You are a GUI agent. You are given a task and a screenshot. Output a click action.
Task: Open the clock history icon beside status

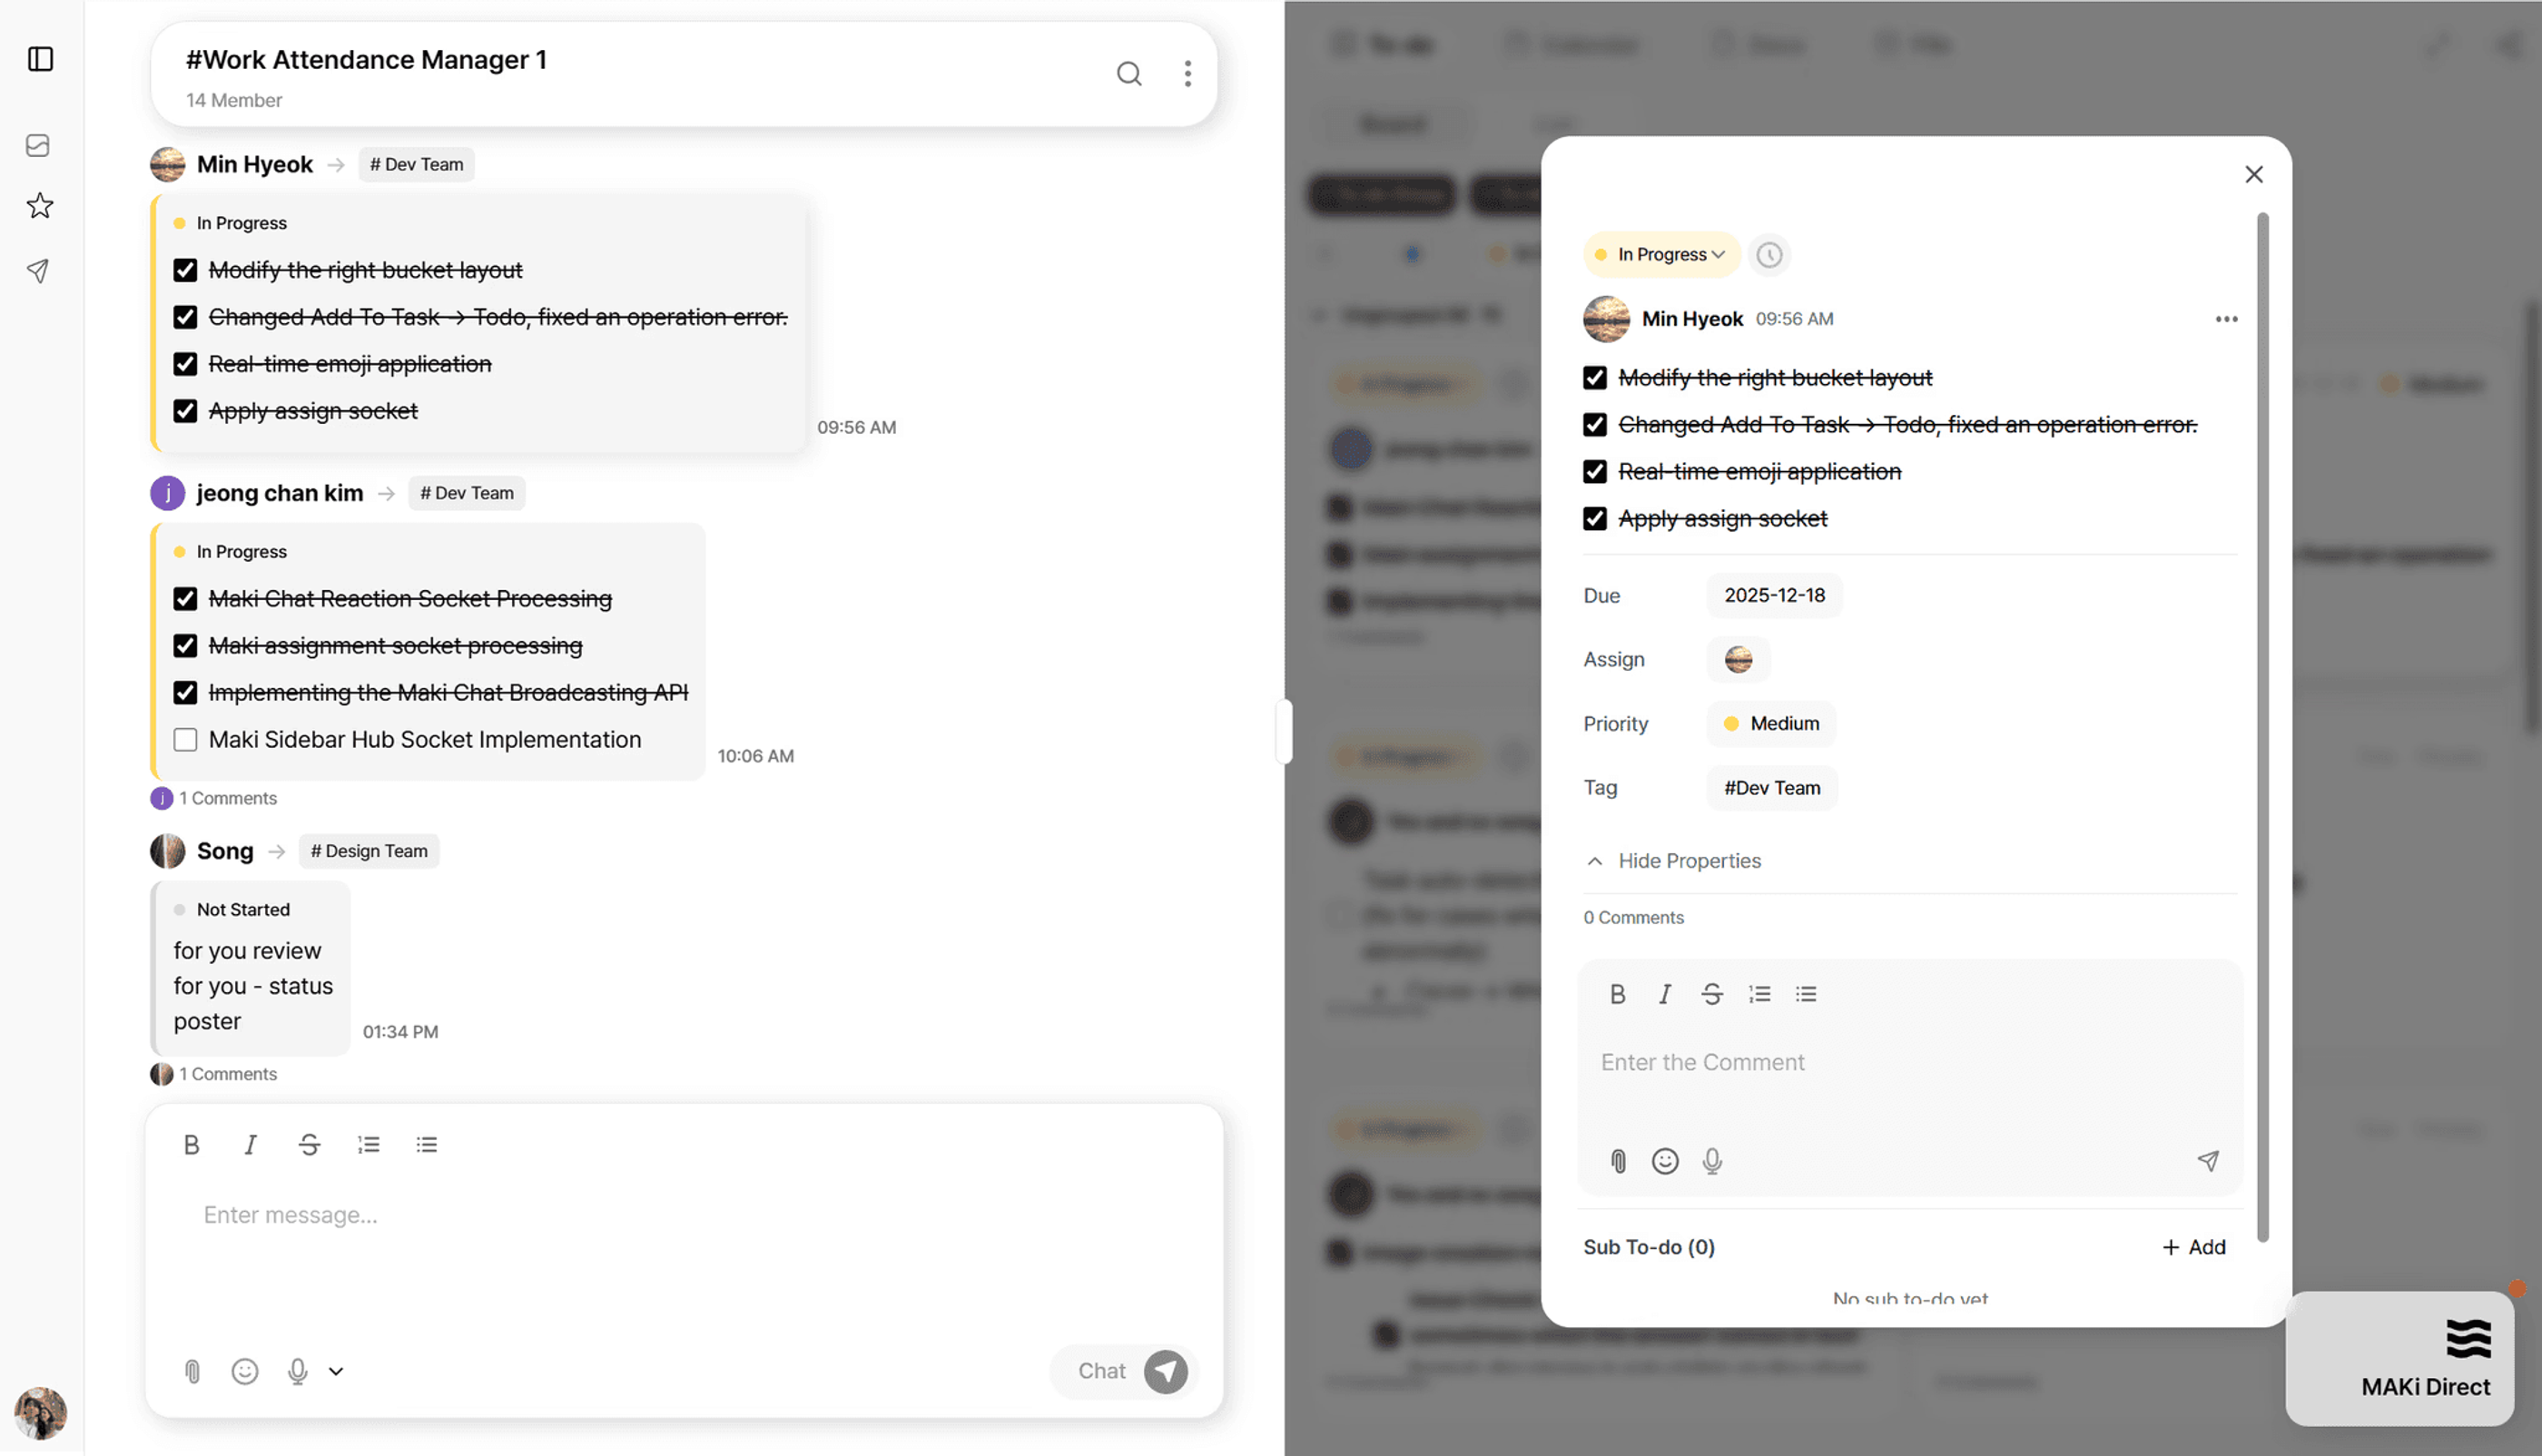1769,255
